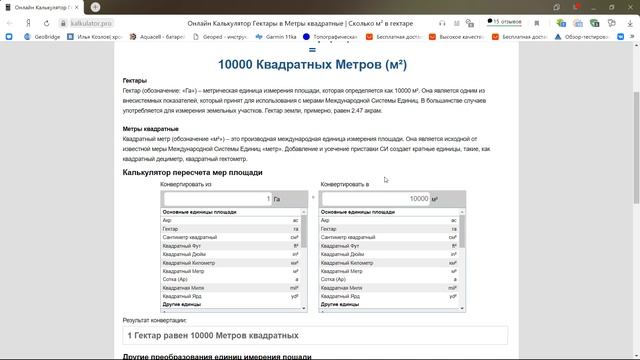Reload the page with the refresh icon
Screen dimensions: 640x360
47,23
